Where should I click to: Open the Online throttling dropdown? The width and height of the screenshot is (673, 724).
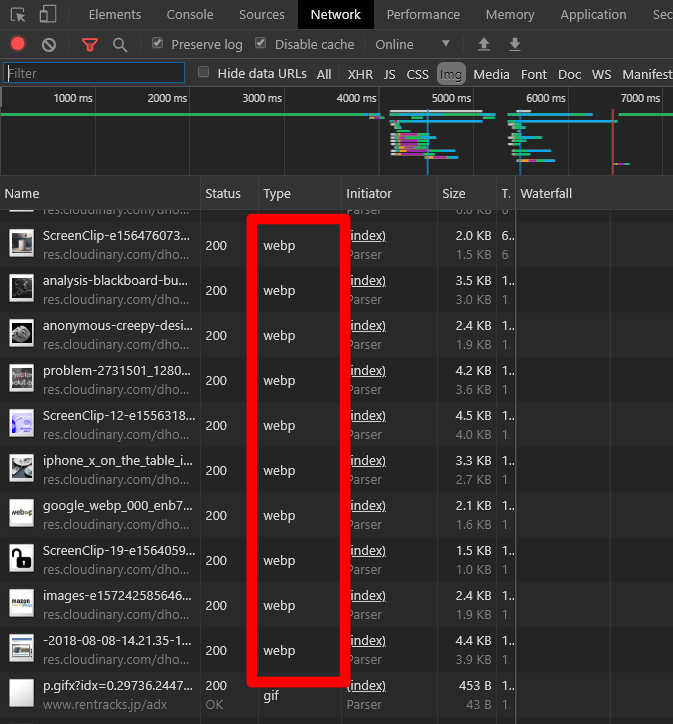pyautogui.click(x=412, y=44)
